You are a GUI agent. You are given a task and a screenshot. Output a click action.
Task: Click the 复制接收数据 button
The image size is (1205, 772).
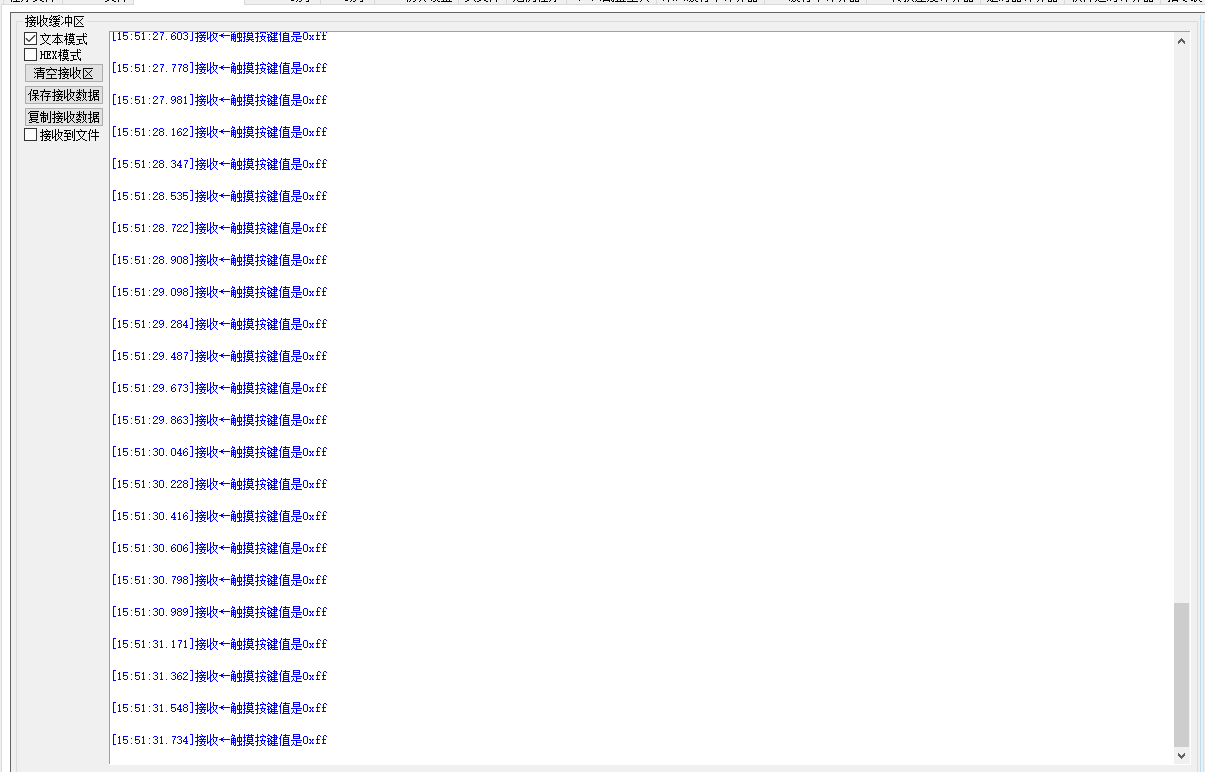[x=64, y=117]
